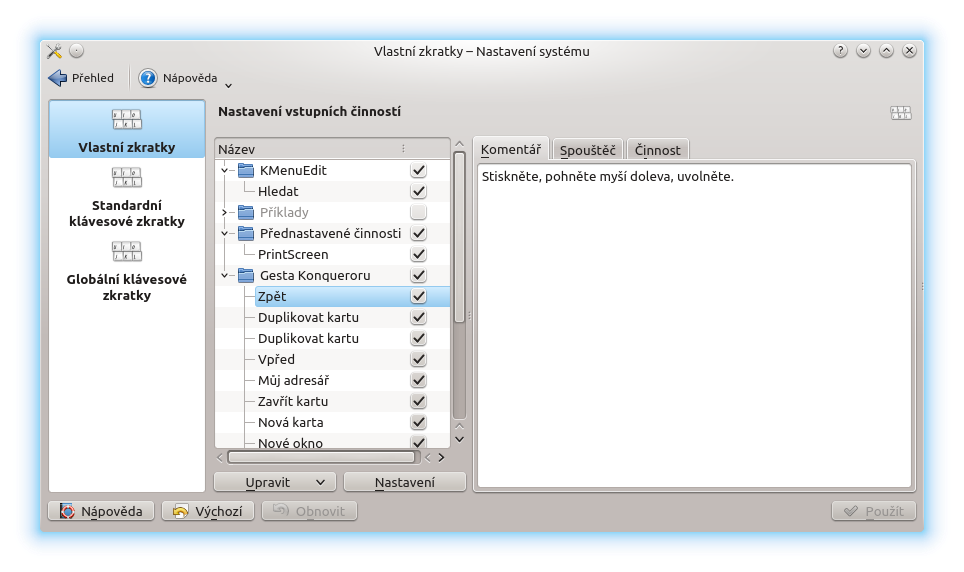Click the title bar question mark help button

tap(840, 51)
